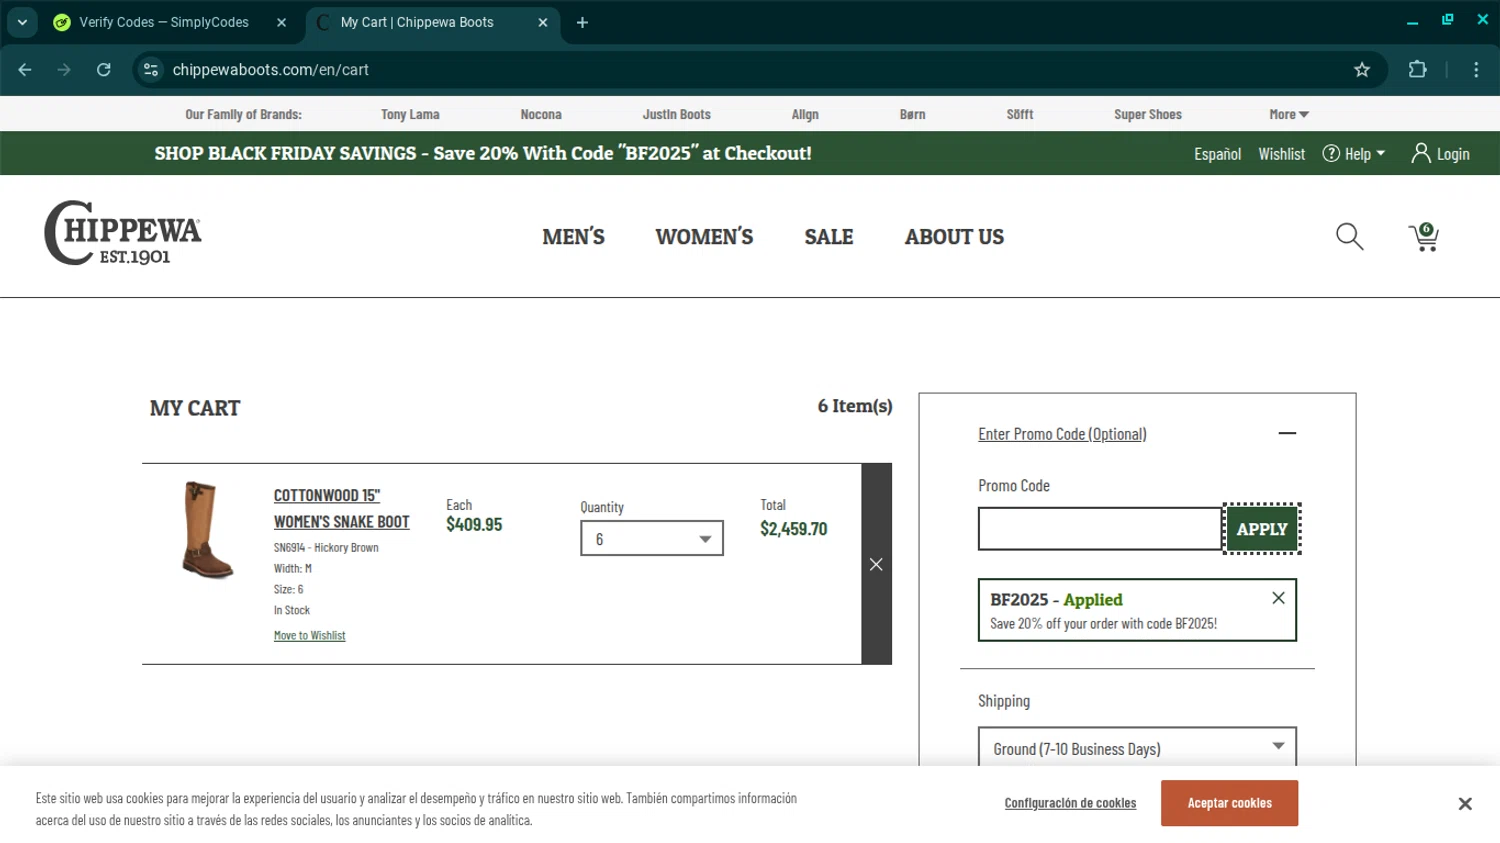1500x843 pixels.
Task: Click the Cottonwood boot product thumbnail
Action: pos(207,530)
